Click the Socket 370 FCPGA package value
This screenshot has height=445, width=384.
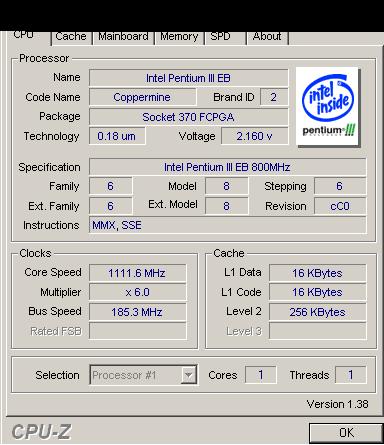tap(189, 117)
